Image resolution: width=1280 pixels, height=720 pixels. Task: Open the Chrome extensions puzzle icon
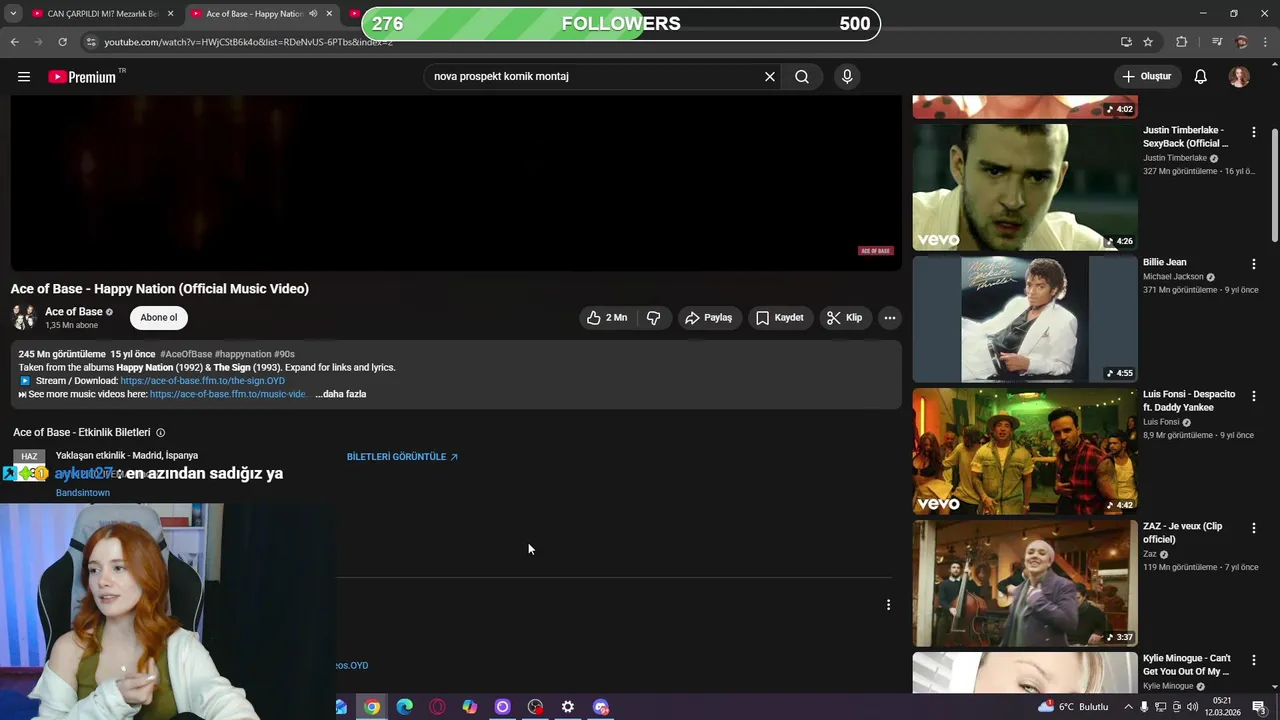pos(1181,42)
